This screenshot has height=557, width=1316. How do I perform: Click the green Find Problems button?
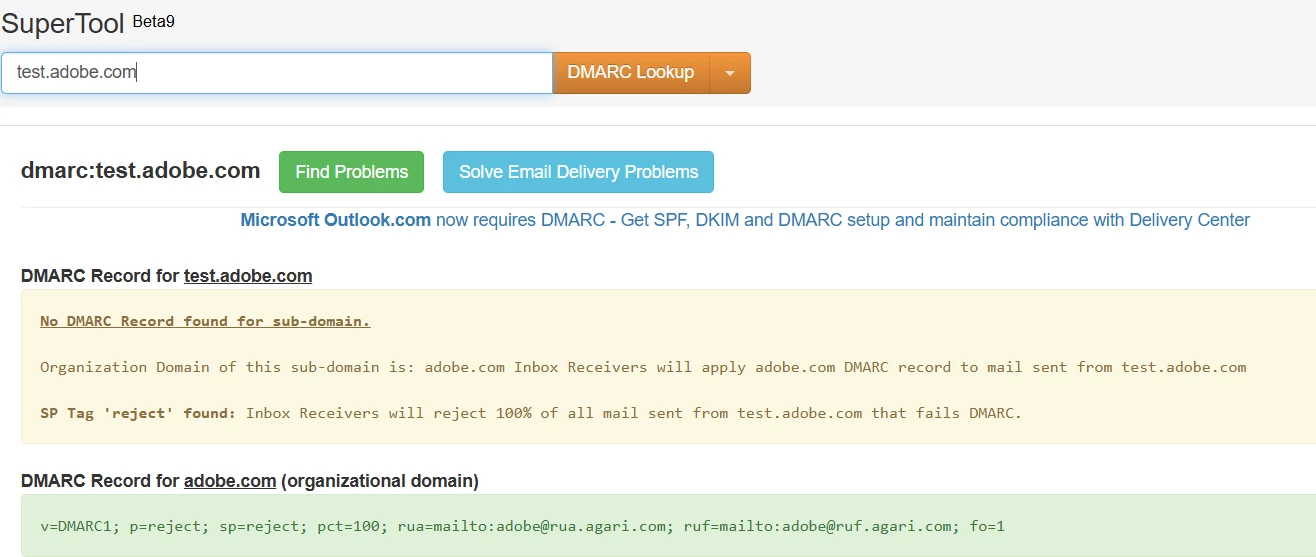tap(352, 172)
